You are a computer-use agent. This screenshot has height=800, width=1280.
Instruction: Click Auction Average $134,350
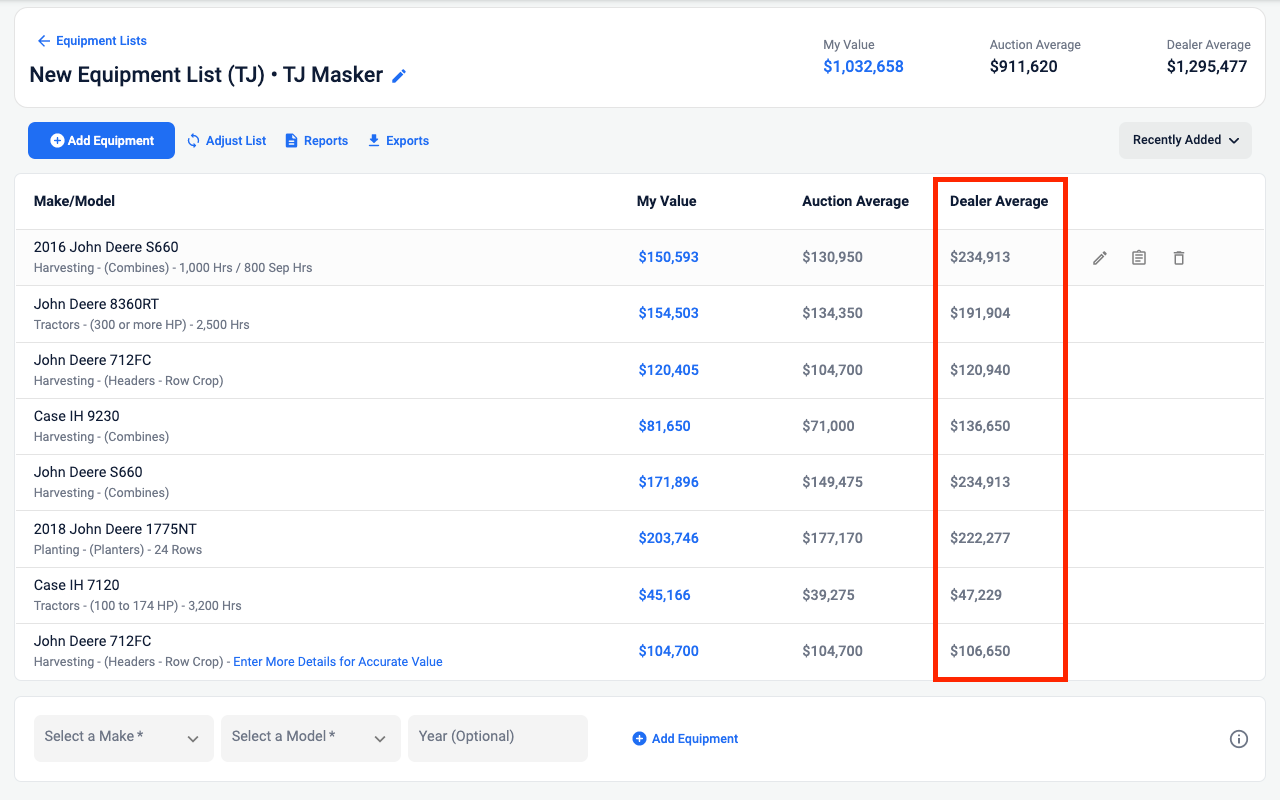point(832,313)
